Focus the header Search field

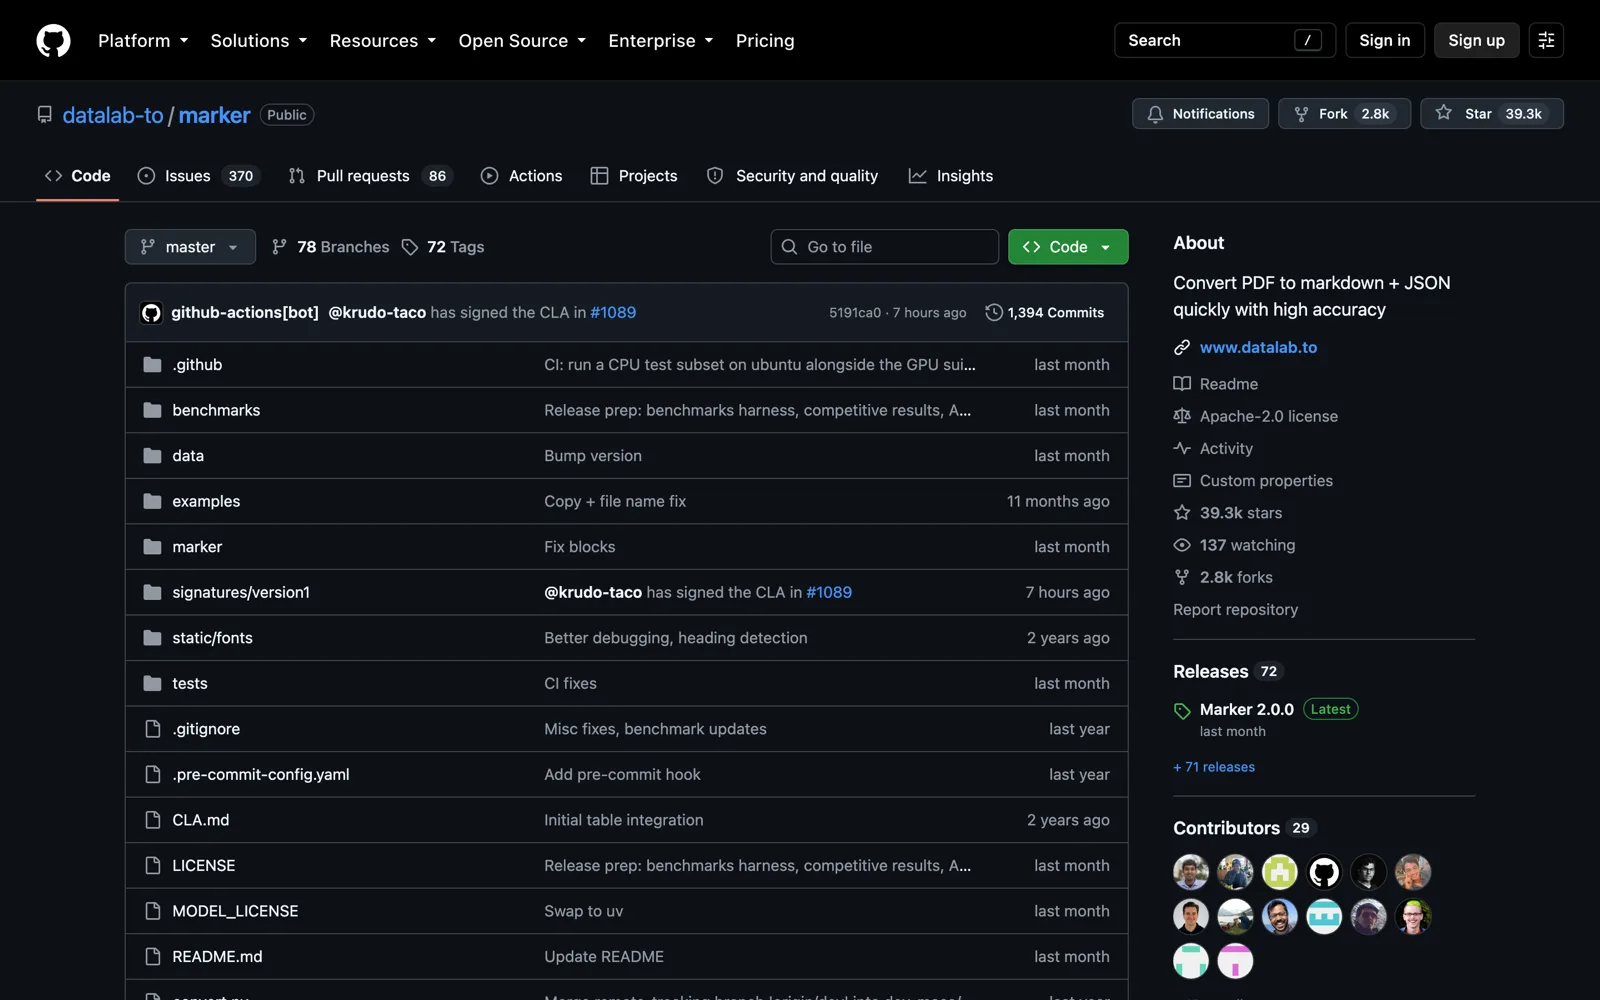(x=1225, y=40)
